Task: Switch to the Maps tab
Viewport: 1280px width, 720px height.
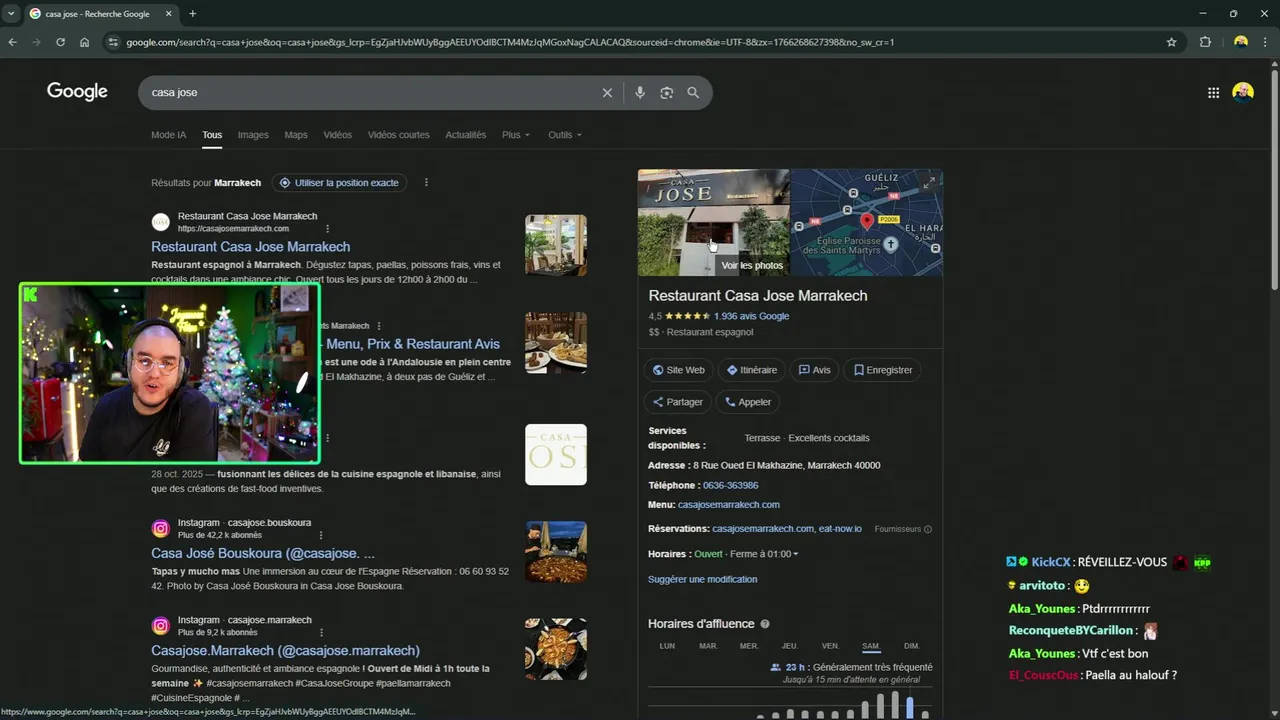Action: pos(295,135)
